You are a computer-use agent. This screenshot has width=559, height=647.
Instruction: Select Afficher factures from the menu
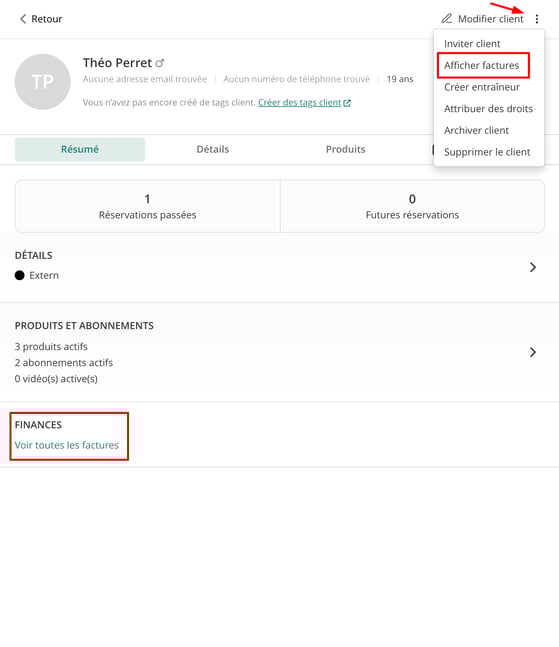481,65
